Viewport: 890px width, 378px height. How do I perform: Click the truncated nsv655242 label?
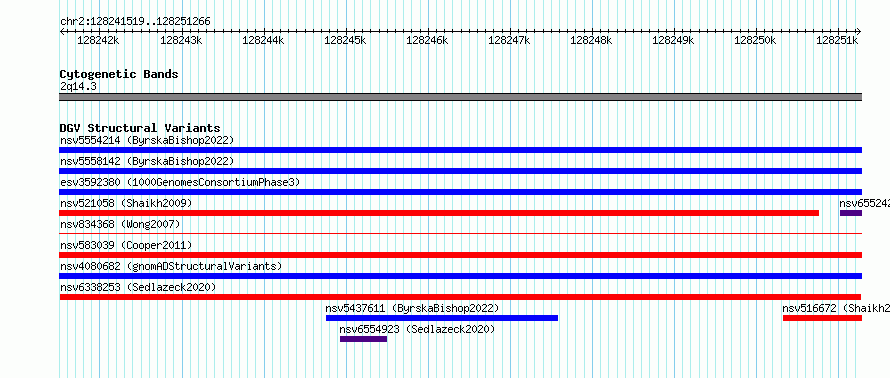[864, 203]
